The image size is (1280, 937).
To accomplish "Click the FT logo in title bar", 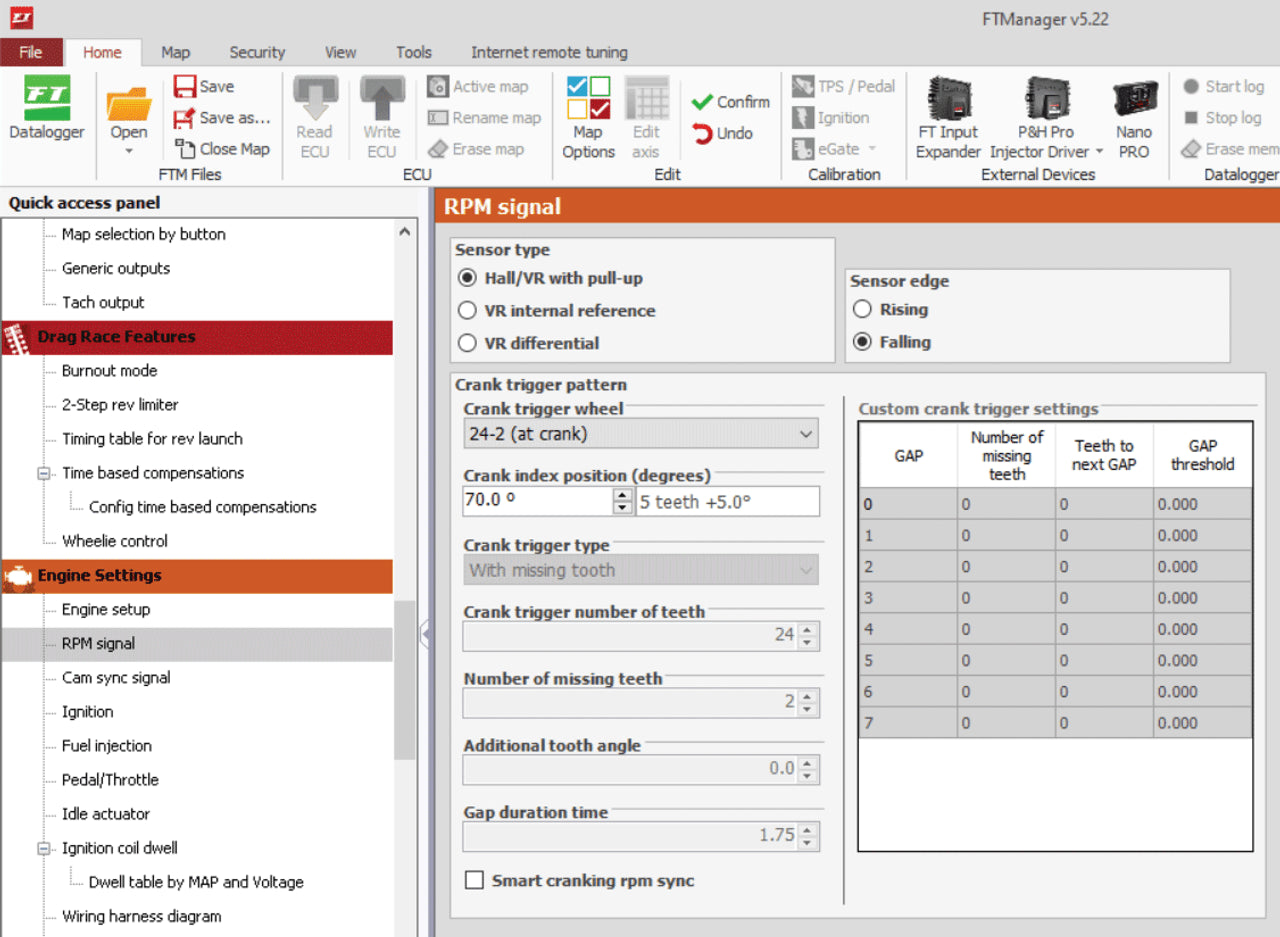I will click(21, 17).
